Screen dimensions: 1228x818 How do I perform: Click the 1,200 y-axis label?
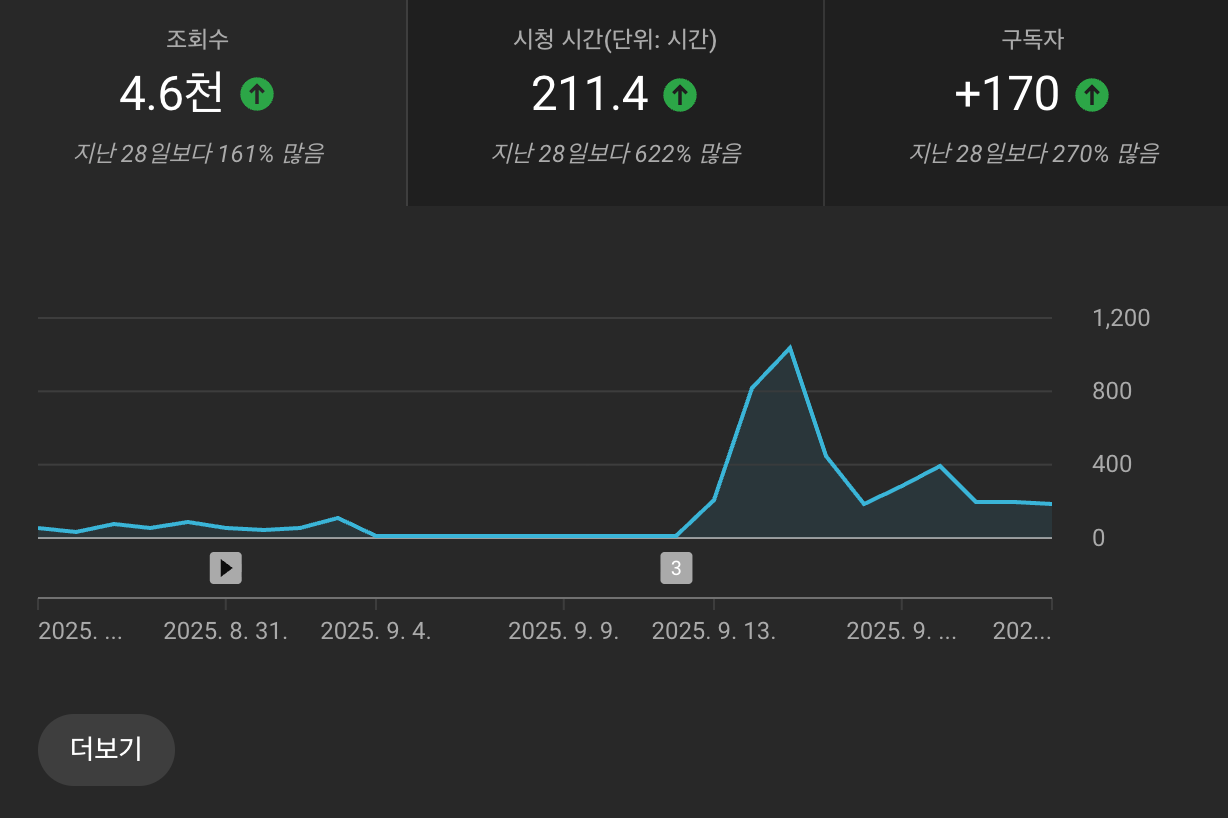tap(1121, 318)
